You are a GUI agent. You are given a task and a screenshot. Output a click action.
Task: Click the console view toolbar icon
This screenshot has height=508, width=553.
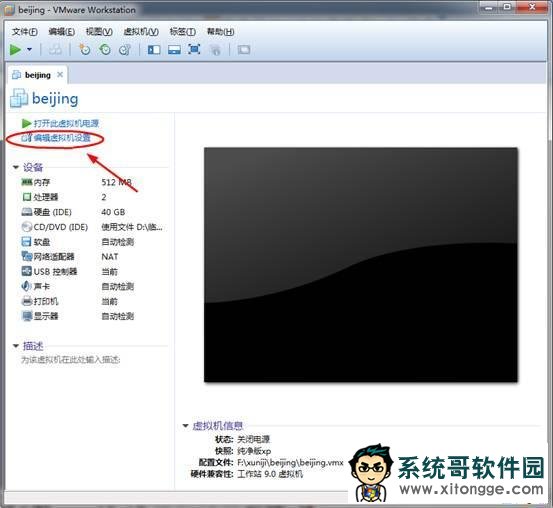[x=244, y=50]
